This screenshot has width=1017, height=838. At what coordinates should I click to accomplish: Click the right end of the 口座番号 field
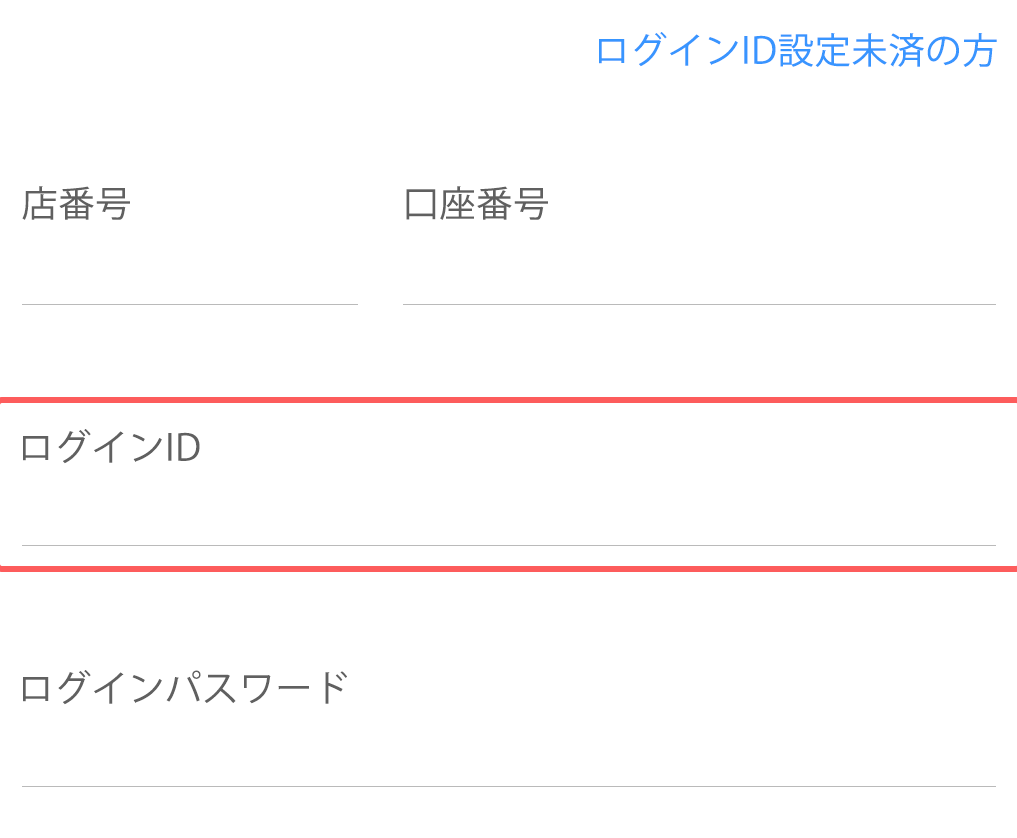click(975, 275)
